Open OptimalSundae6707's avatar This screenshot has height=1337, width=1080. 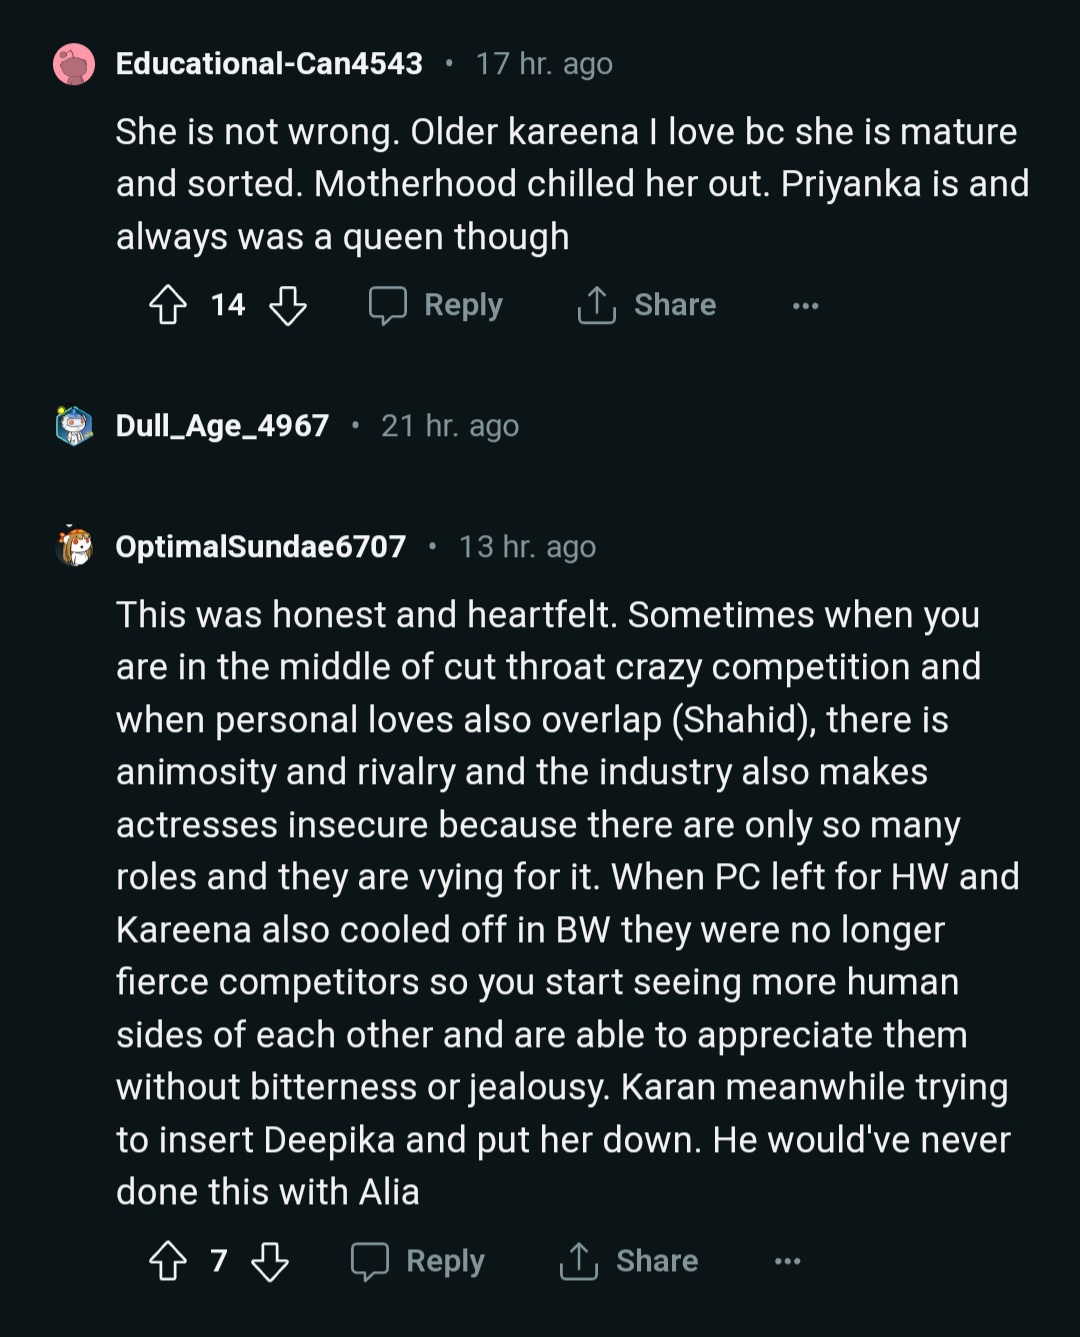74,547
